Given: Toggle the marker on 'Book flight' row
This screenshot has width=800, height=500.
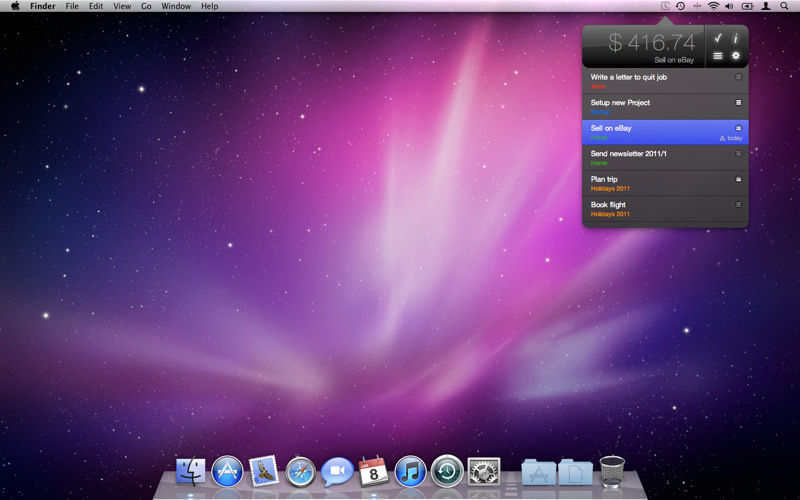Looking at the screenshot, I should tap(738, 205).
